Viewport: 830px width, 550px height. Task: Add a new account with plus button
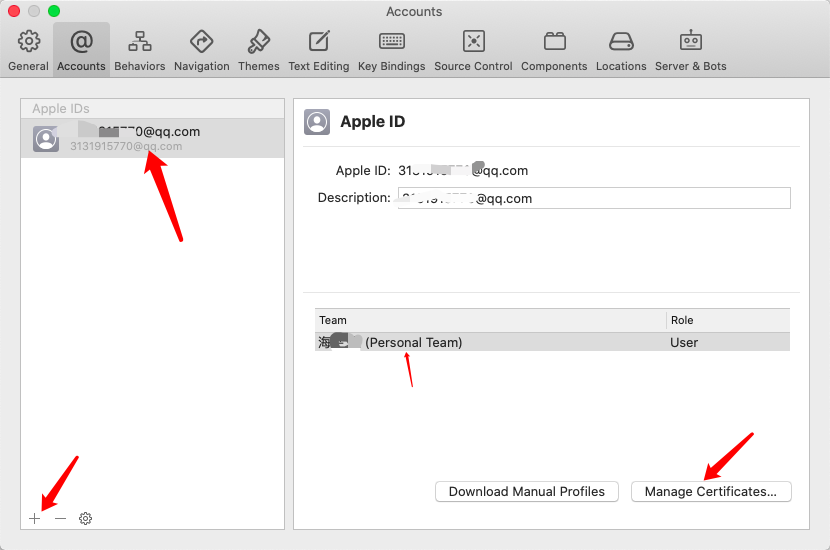pyautogui.click(x=35, y=518)
